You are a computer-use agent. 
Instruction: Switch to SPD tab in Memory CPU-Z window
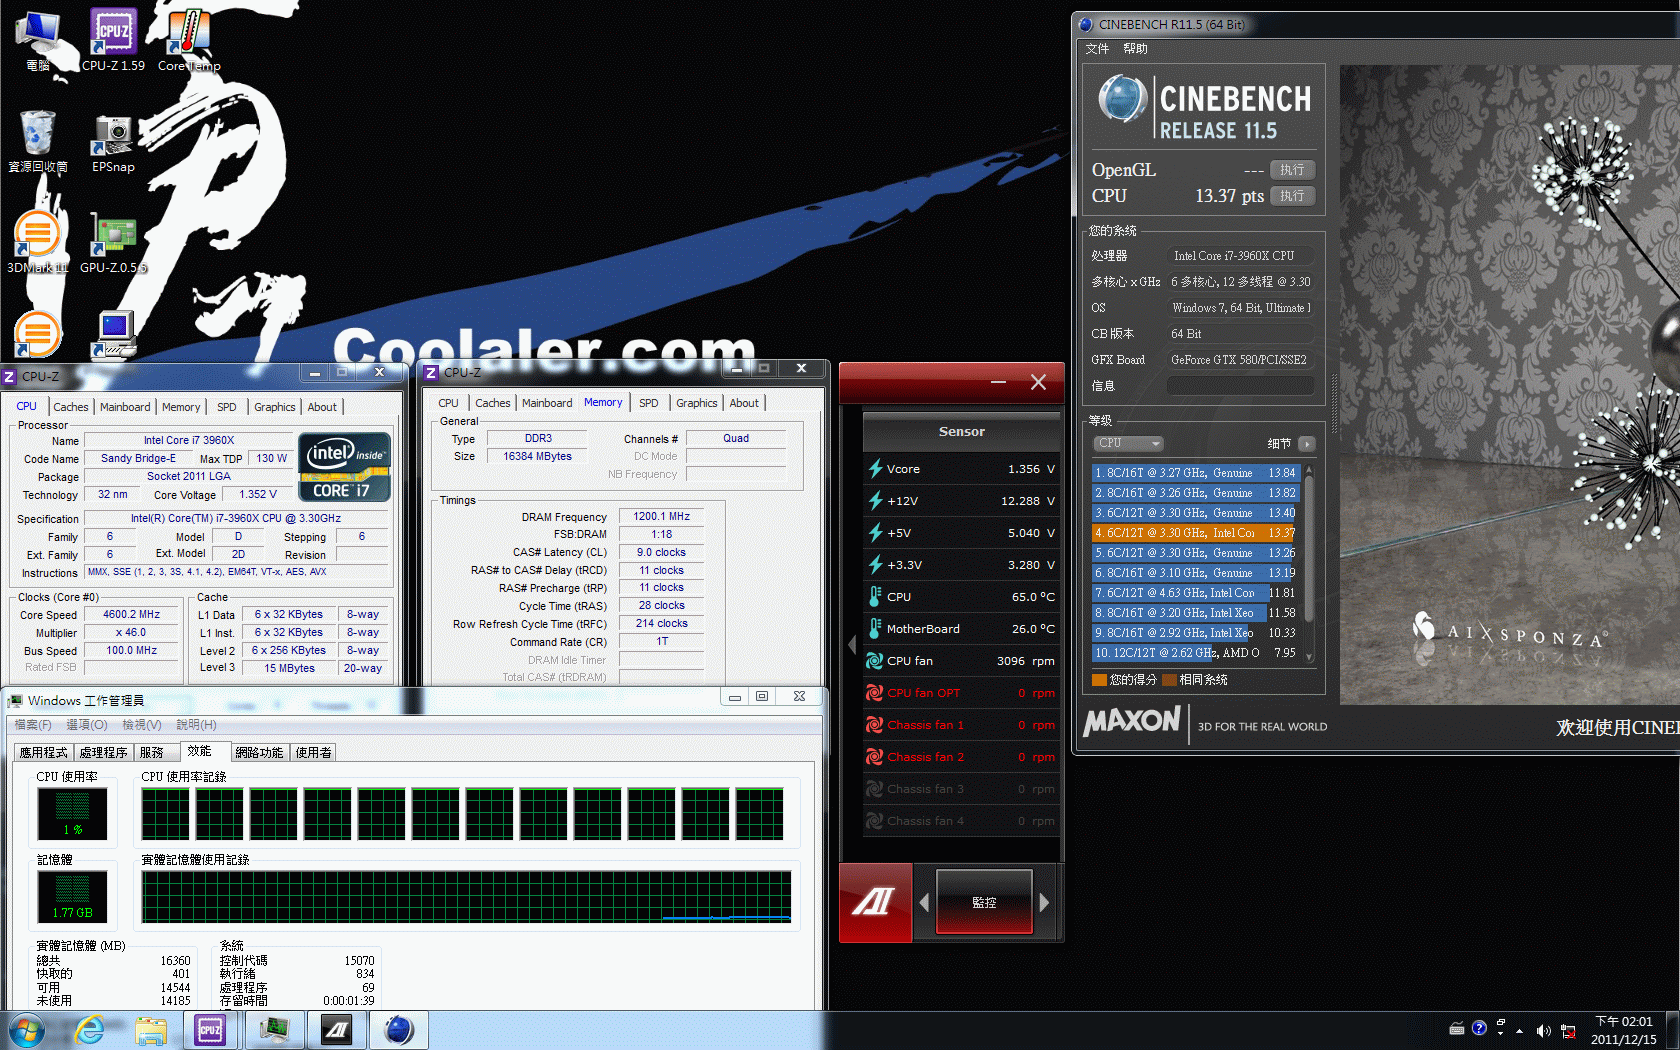pyautogui.click(x=649, y=403)
